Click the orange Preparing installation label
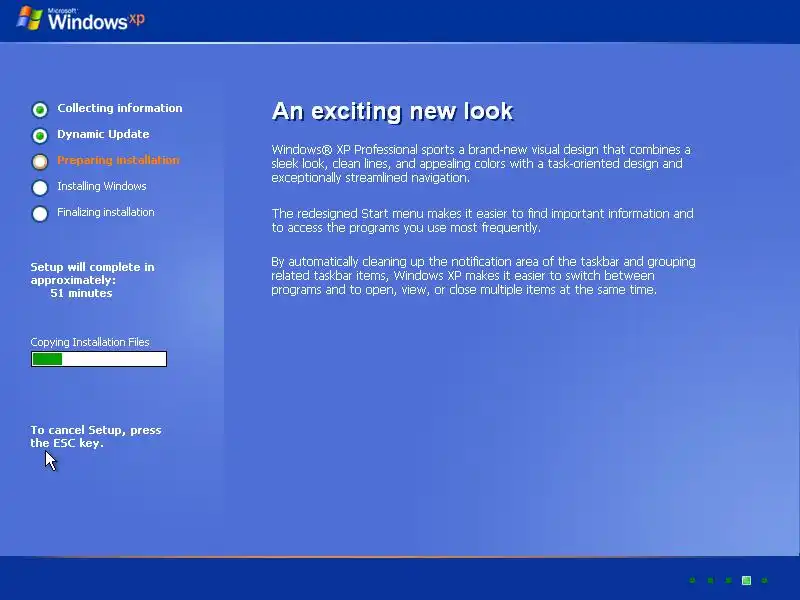Image resolution: width=800 pixels, height=600 pixels. point(118,160)
